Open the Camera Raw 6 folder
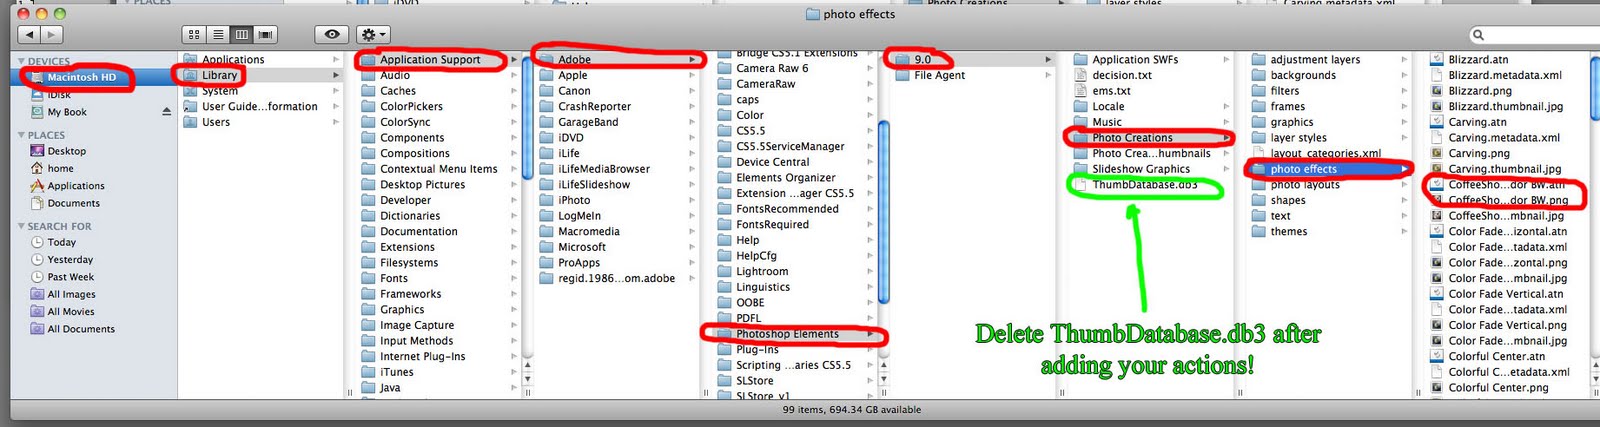Viewport: 1600px width, 427px height. click(x=772, y=68)
